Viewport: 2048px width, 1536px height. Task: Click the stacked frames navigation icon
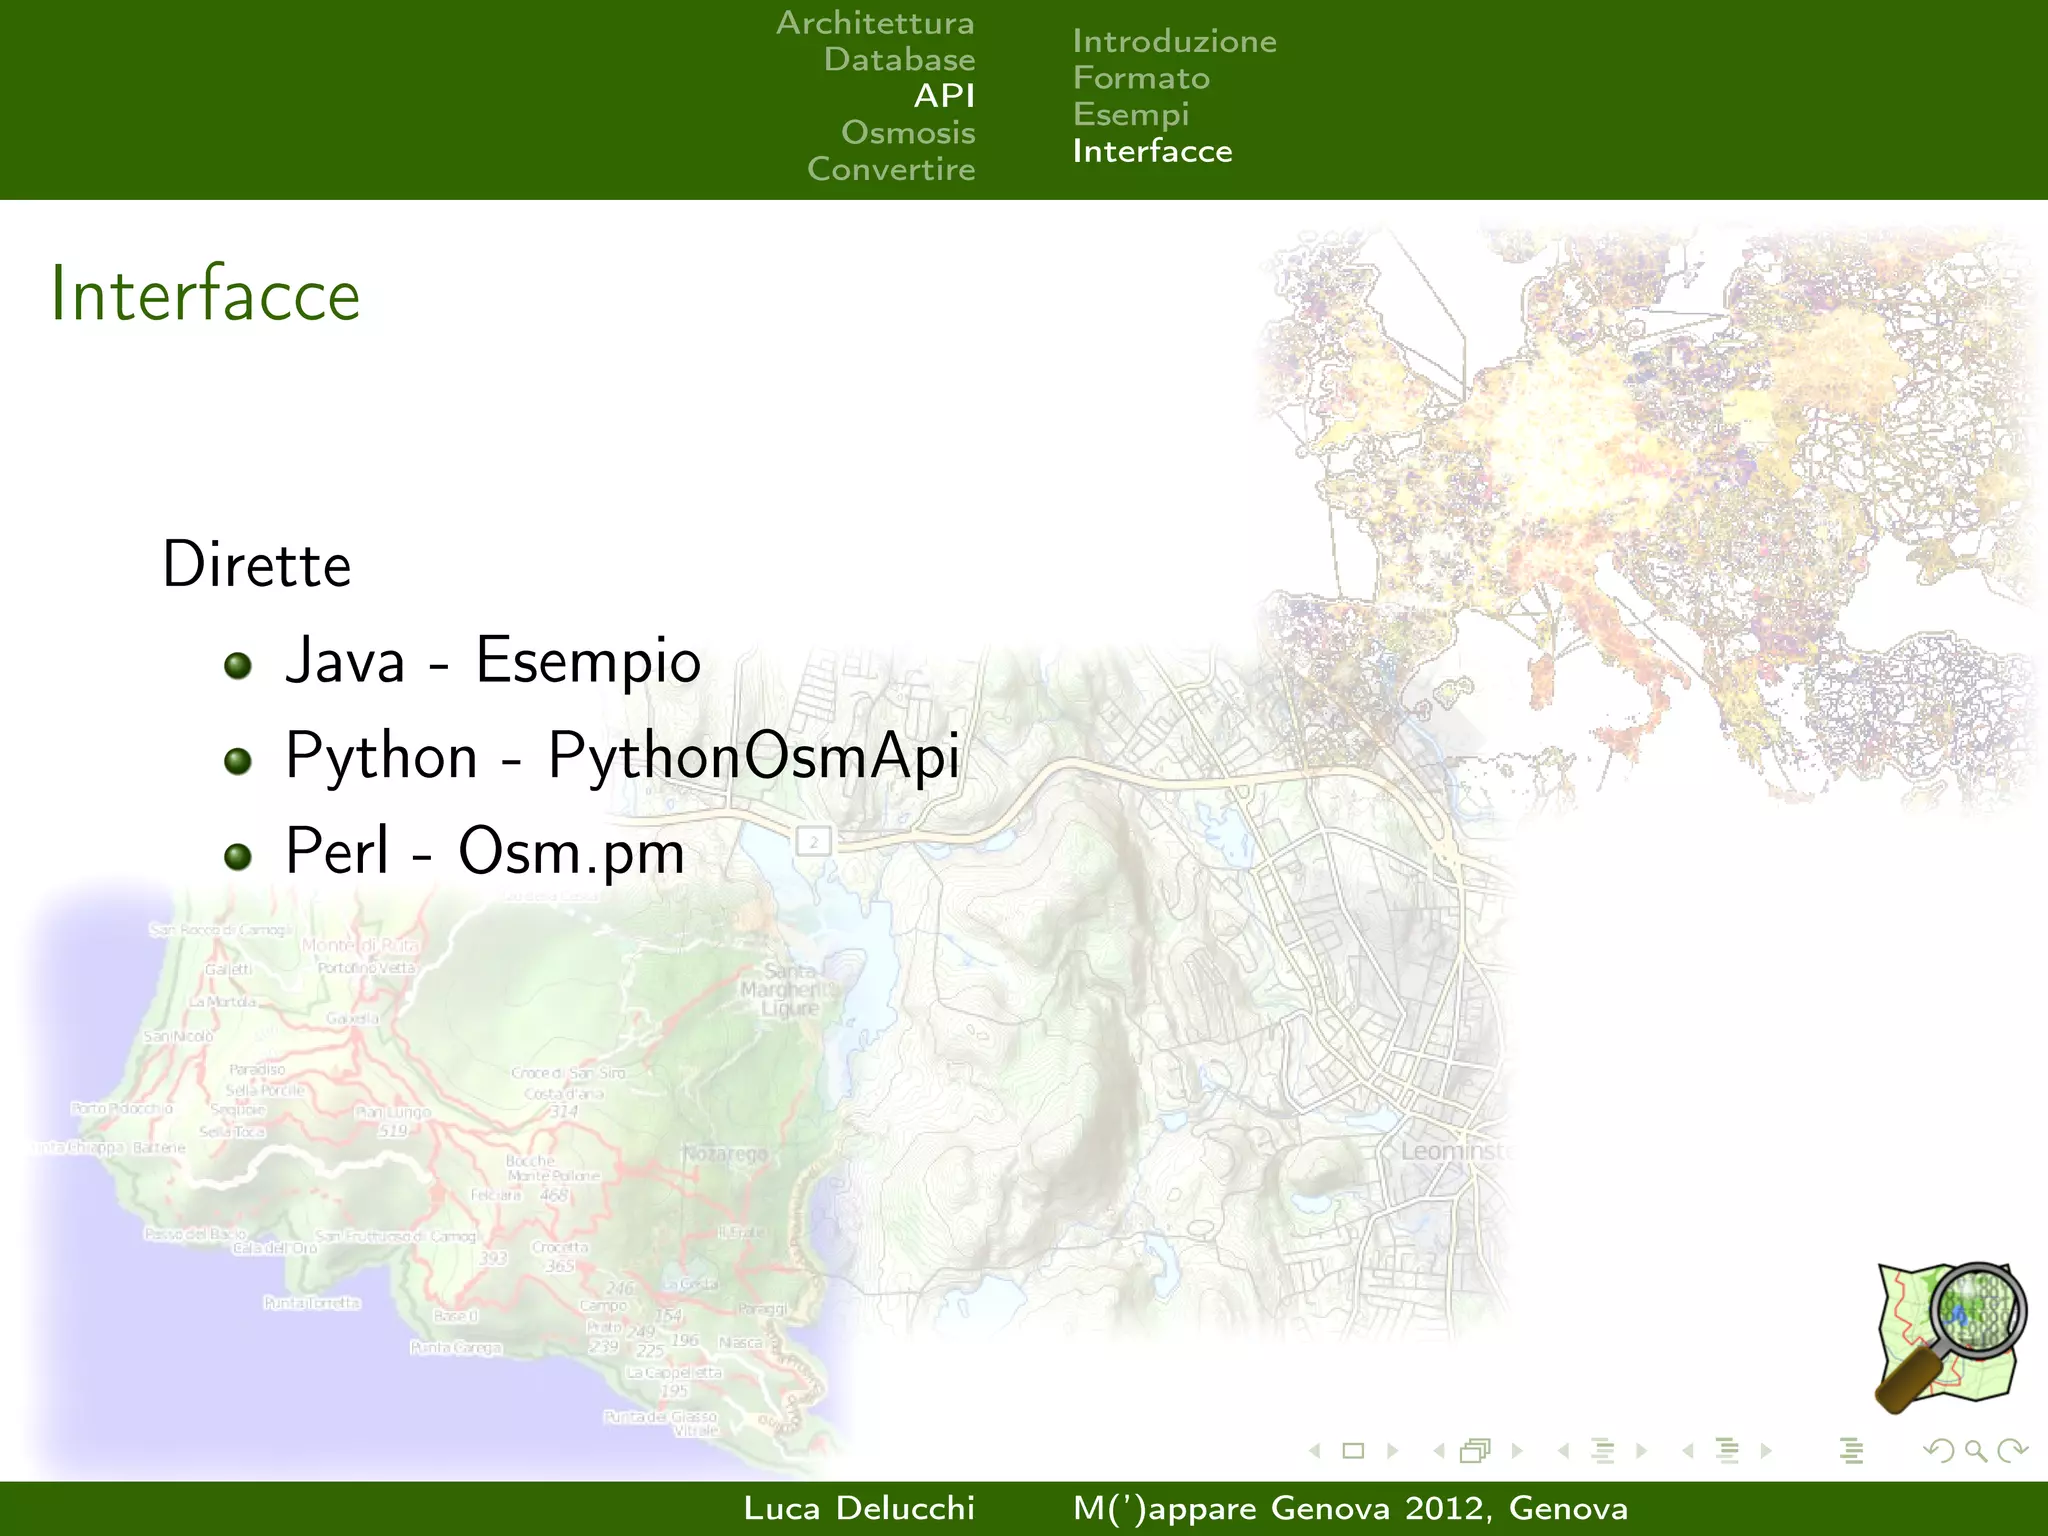point(1476,1451)
